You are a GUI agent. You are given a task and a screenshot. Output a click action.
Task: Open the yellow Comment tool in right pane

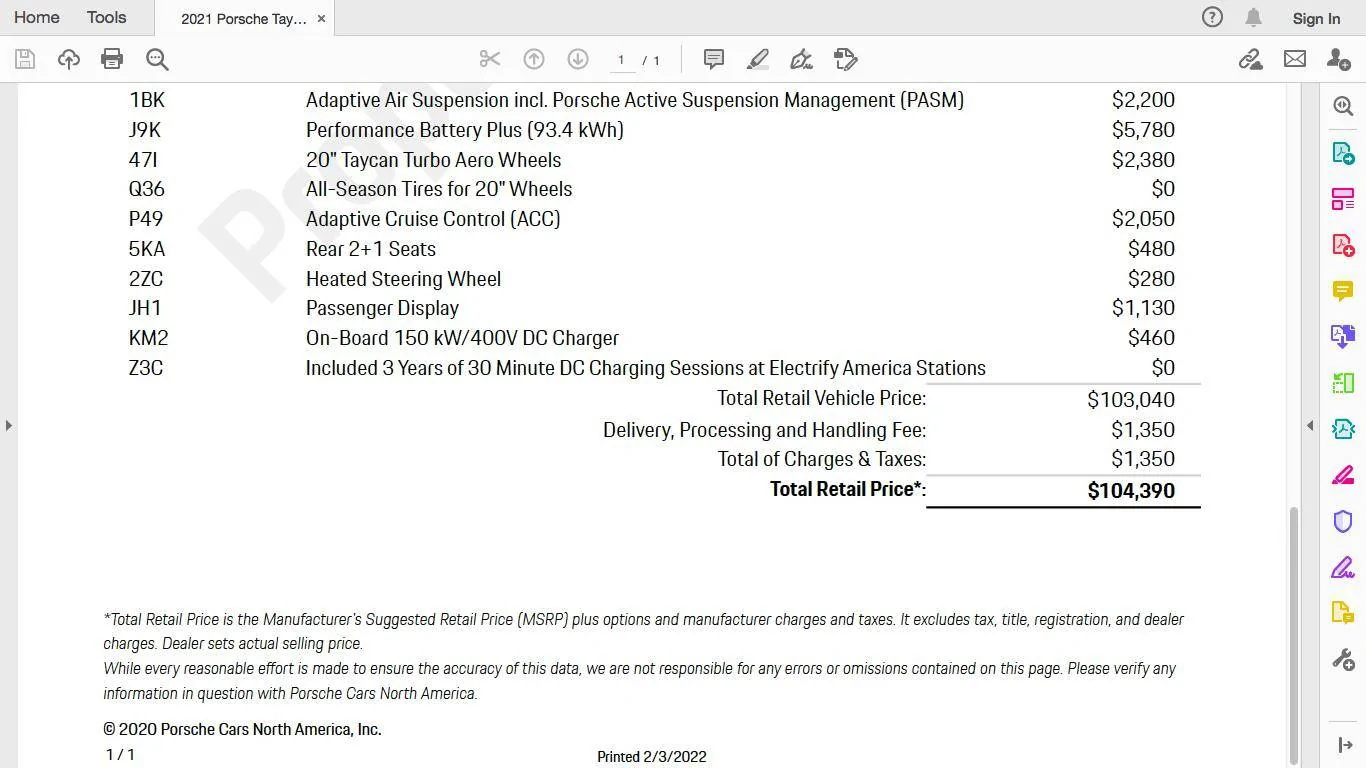pos(1343,291)
